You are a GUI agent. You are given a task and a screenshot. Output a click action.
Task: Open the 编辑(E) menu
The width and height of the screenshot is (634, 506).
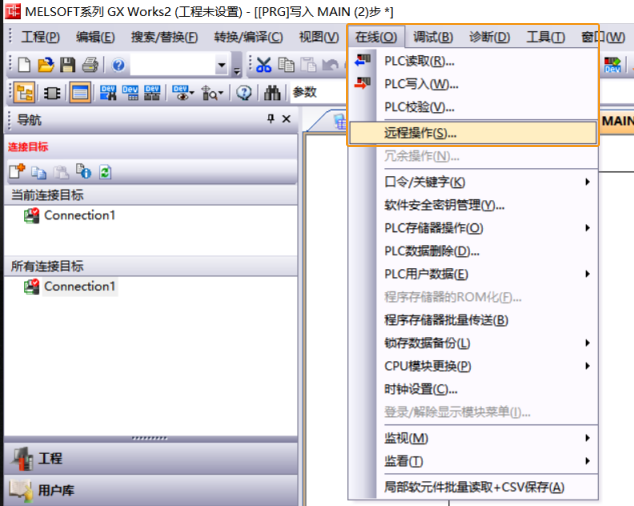pos(95,37)
